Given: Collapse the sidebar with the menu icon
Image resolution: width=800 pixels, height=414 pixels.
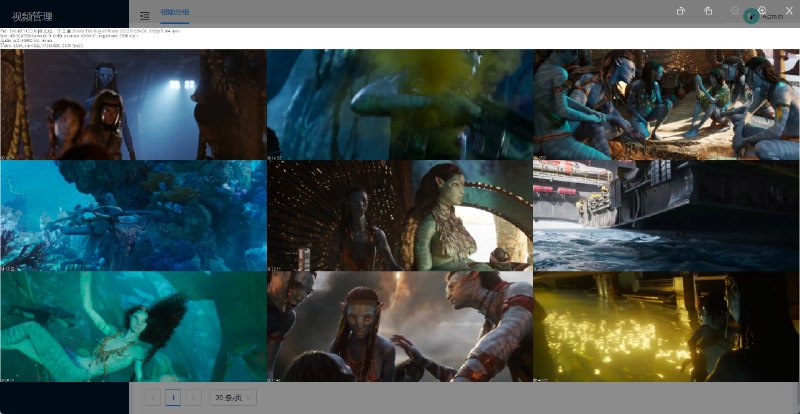Looking at the screenshot, I should pos(145,15).
